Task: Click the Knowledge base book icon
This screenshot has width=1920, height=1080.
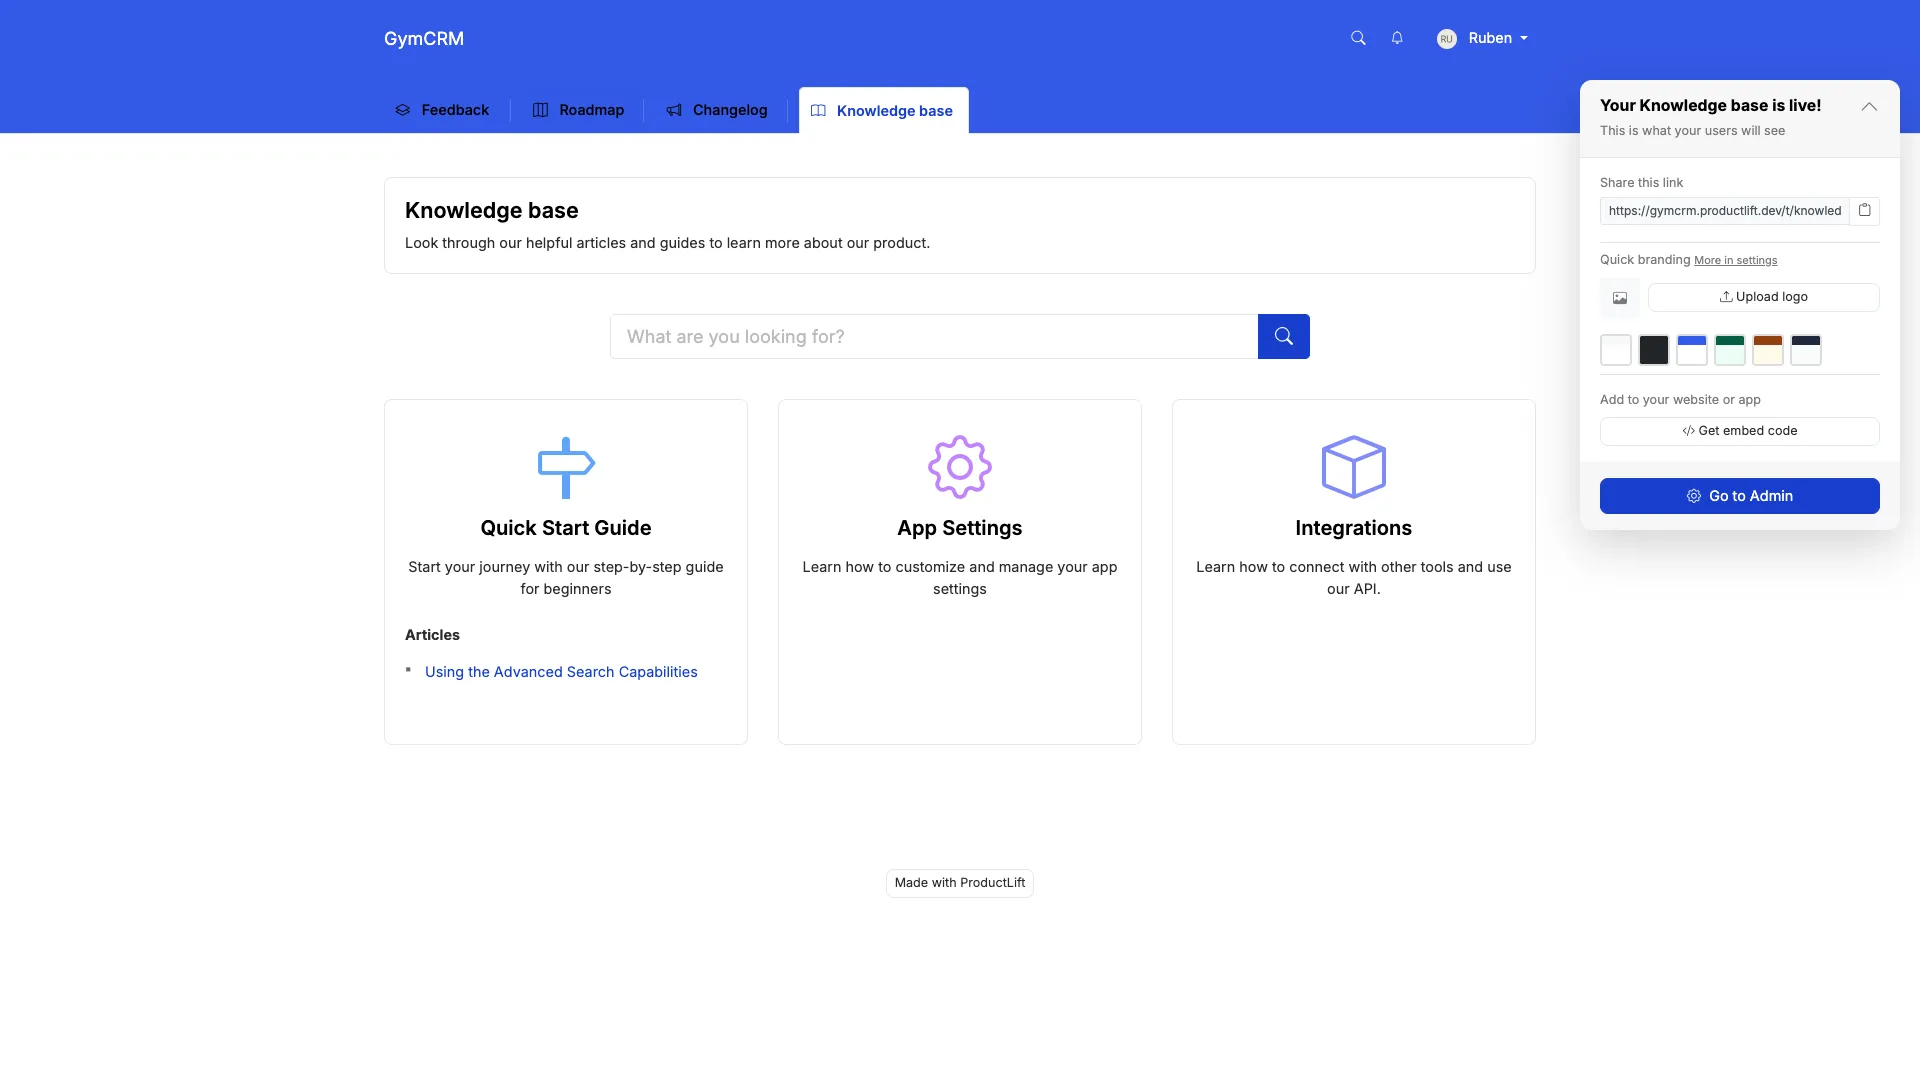Action: pyautogui.click(x=819, y=111)
